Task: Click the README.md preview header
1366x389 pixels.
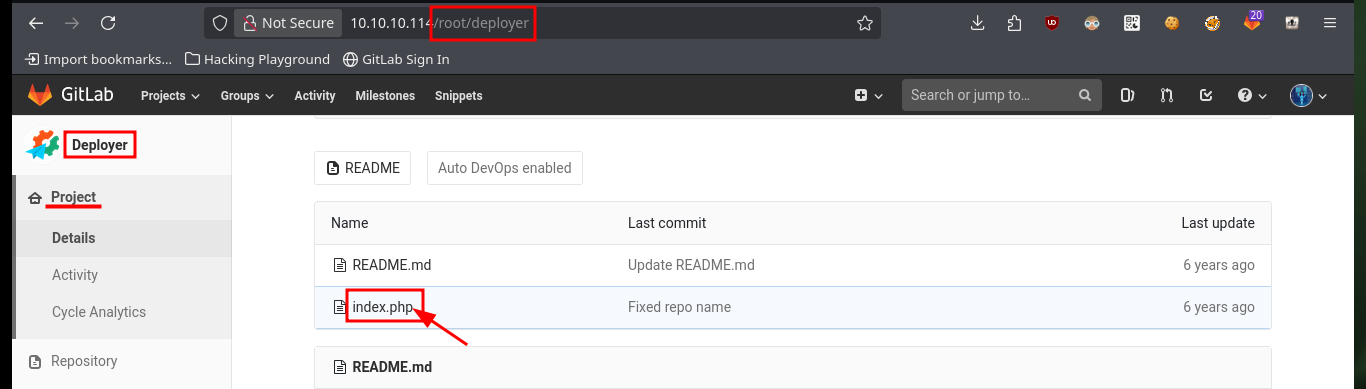Action: point(392,367)
